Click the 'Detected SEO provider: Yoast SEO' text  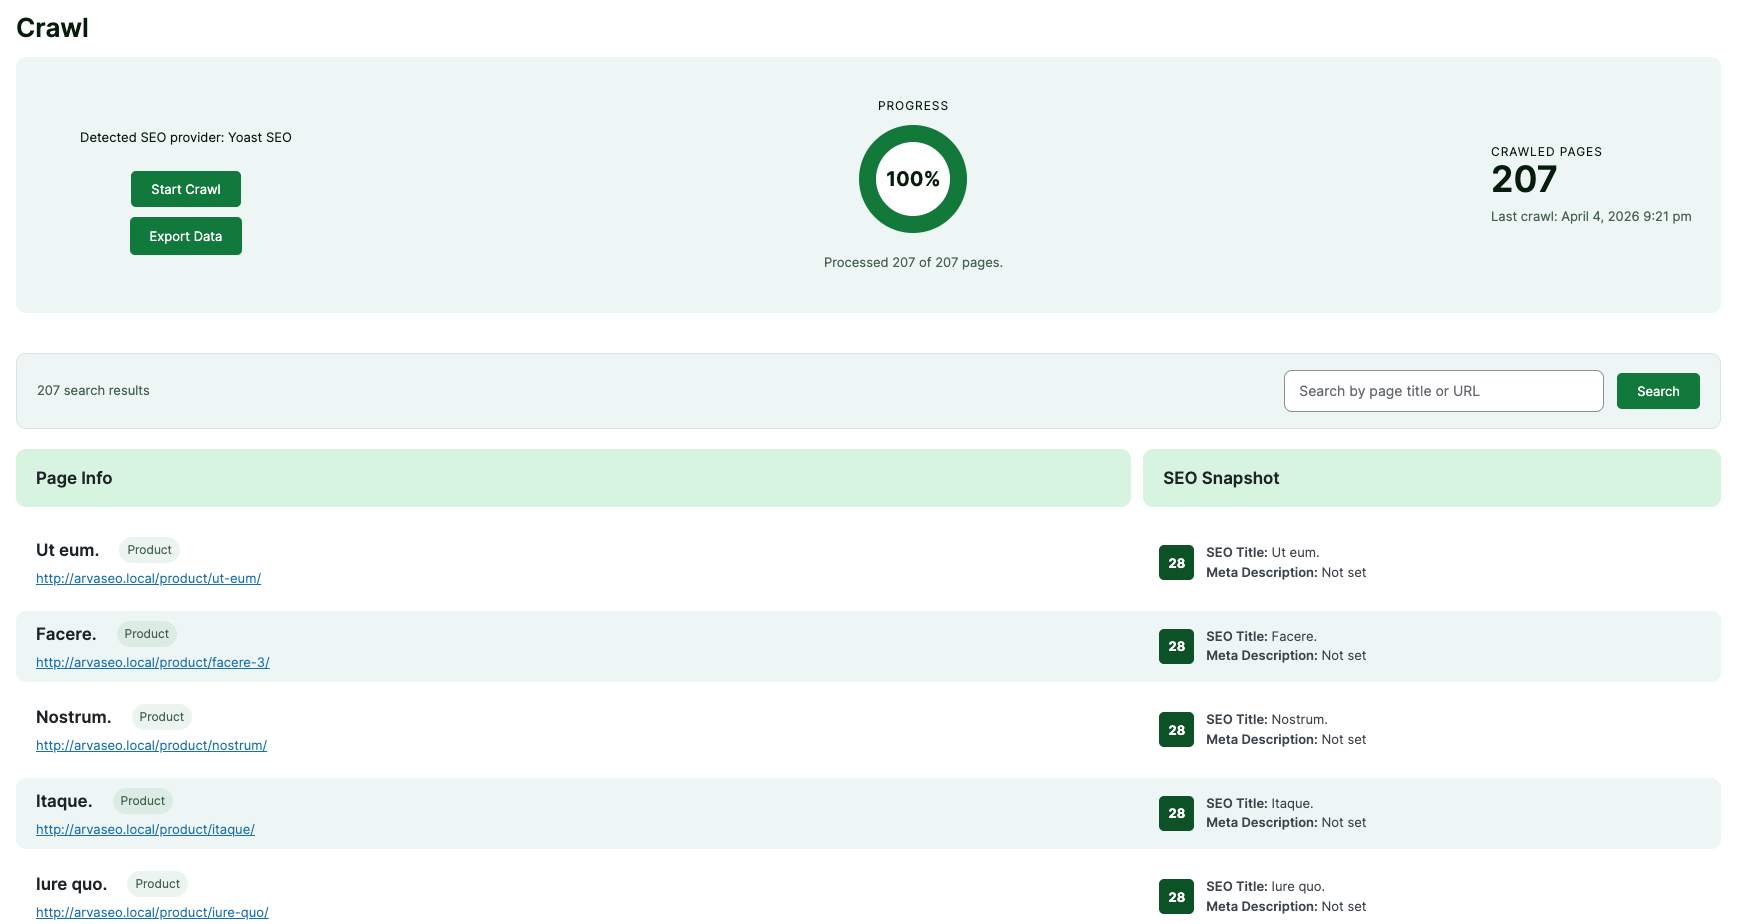(x=186, y=138)
